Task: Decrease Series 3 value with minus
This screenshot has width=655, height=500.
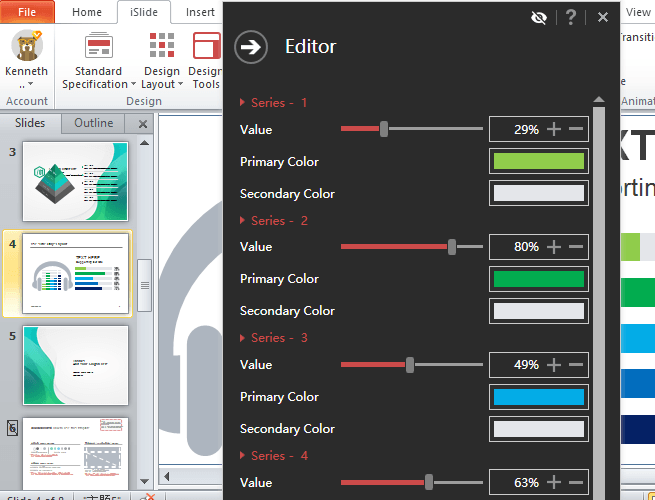Action: (576, 364)
